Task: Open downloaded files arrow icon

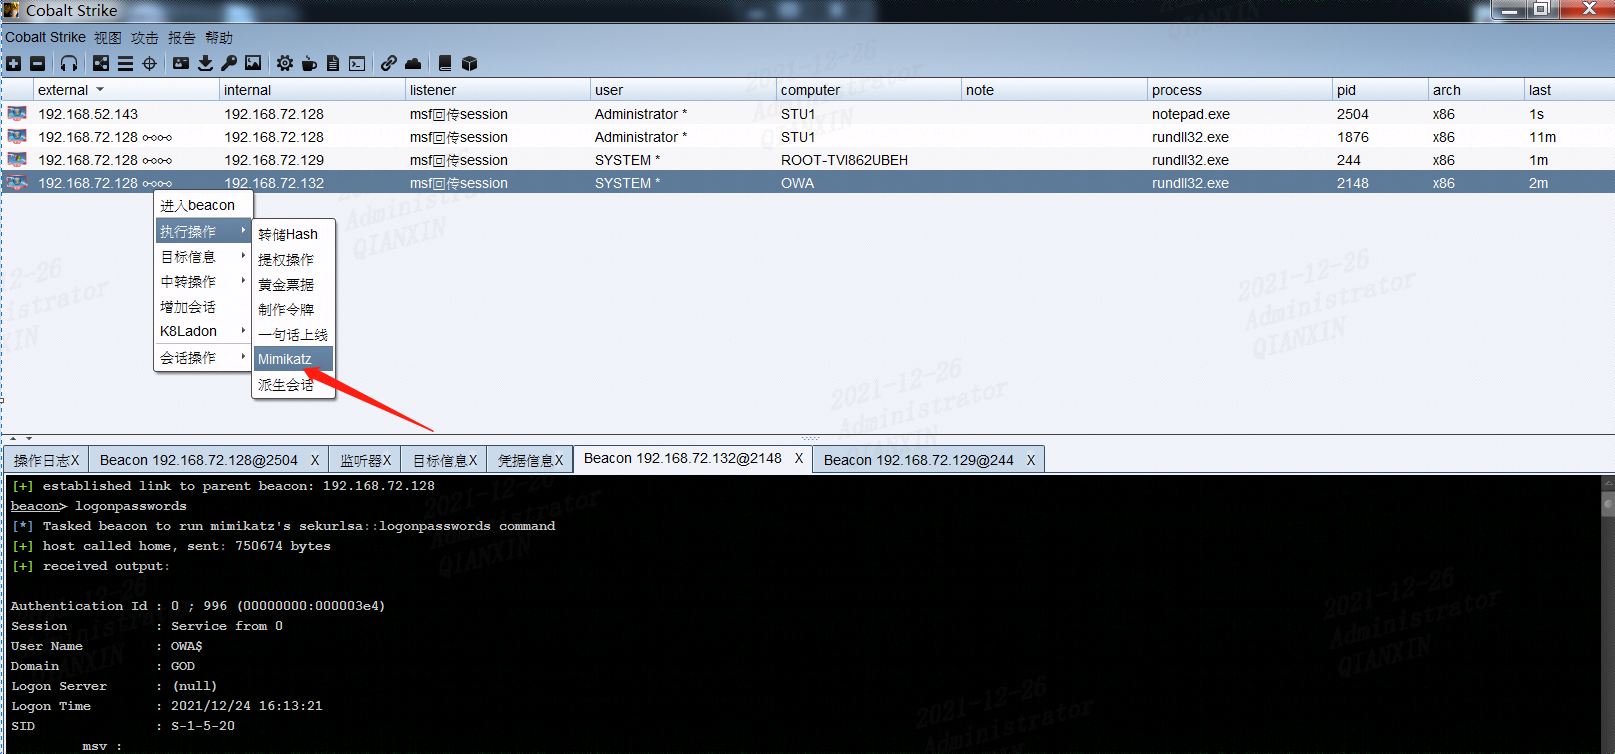Action: (x=205, y=63)
